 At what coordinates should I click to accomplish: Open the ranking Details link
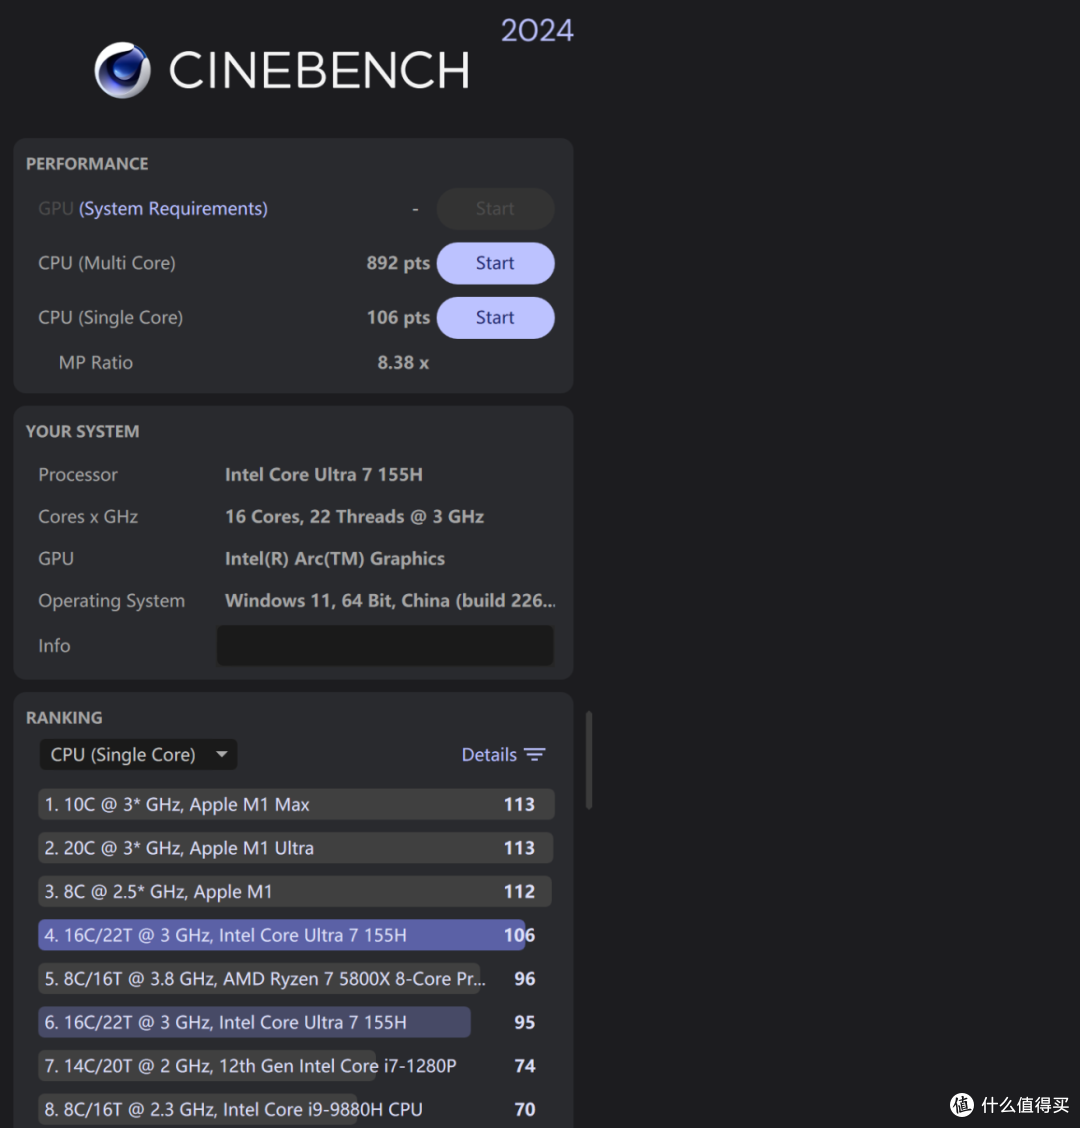pyautogui.click(x=489, y=755)
